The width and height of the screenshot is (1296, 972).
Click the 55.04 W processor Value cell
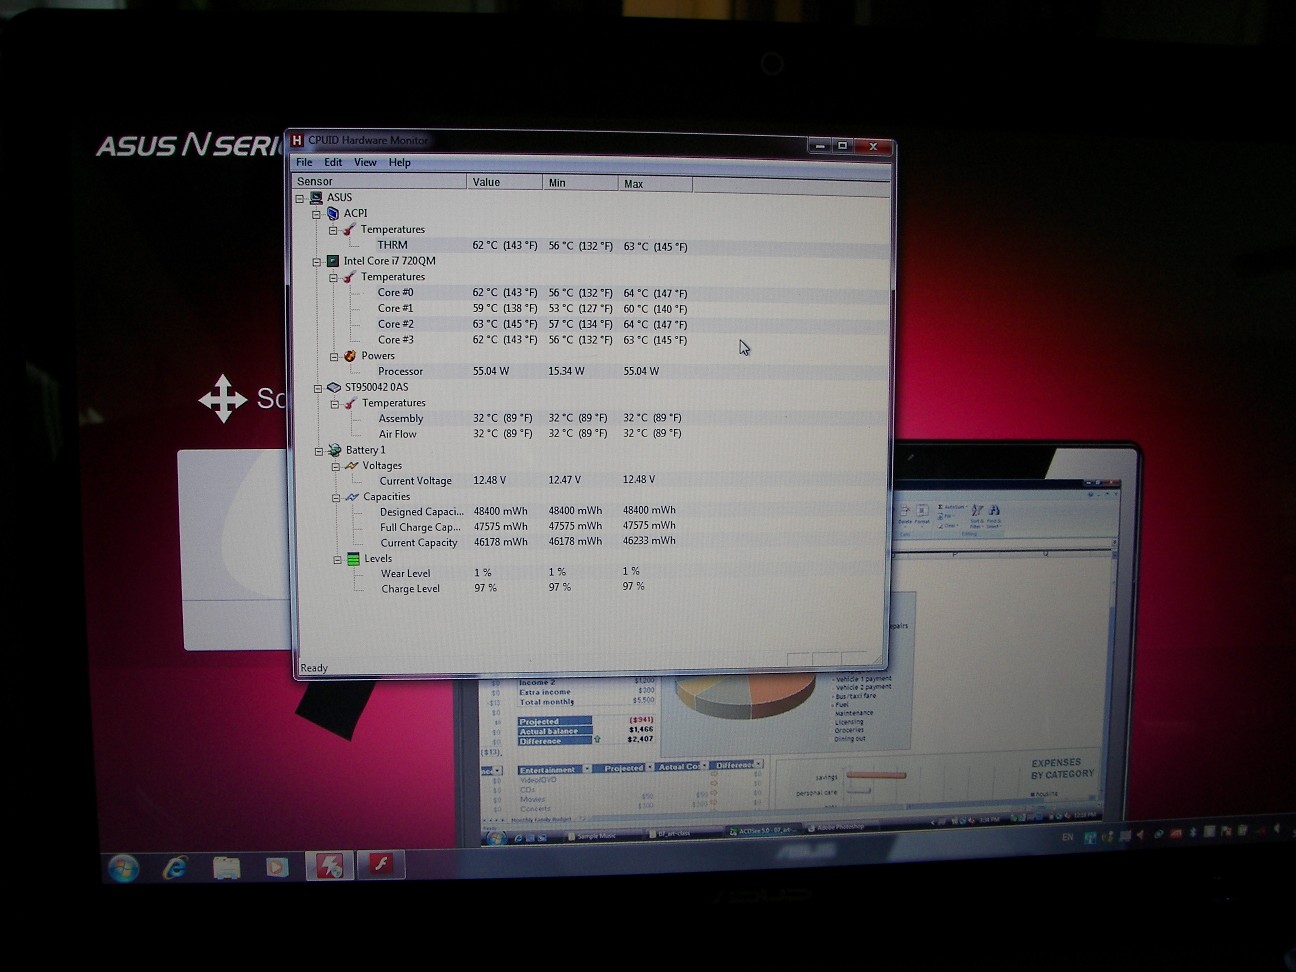pos(491,371)
